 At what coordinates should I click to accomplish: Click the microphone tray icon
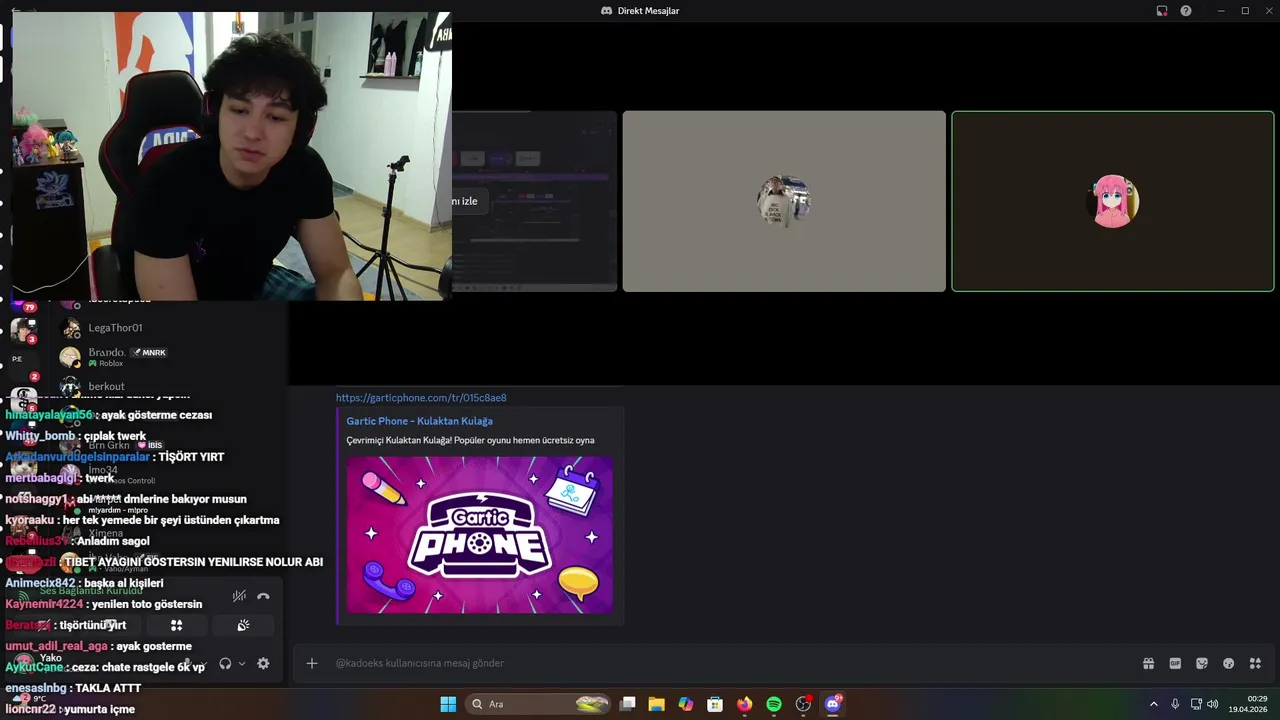(1175, 704)
